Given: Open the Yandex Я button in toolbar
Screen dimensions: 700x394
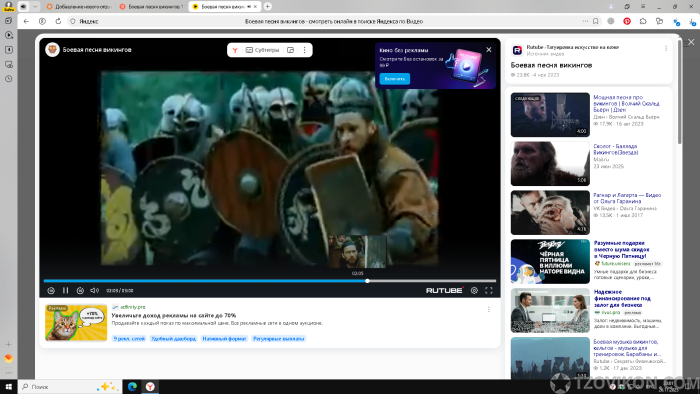Looking at the screenshot, I should (x=42, y=21).
